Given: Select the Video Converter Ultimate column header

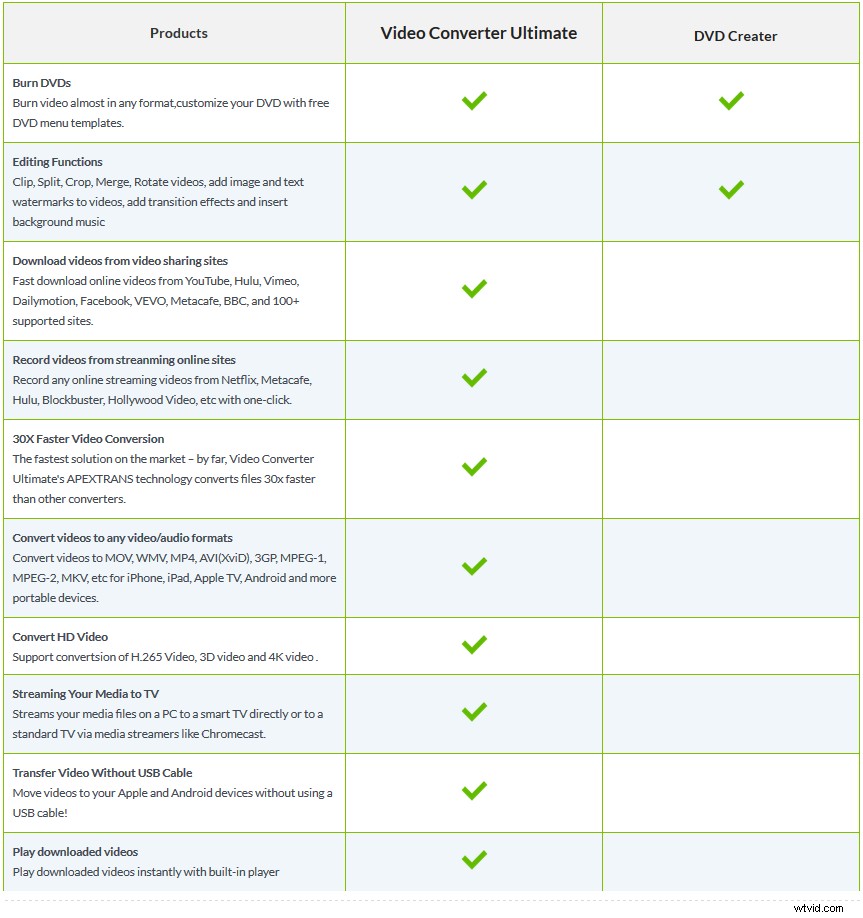Looking at the screenshot, I should pos(478,33).
